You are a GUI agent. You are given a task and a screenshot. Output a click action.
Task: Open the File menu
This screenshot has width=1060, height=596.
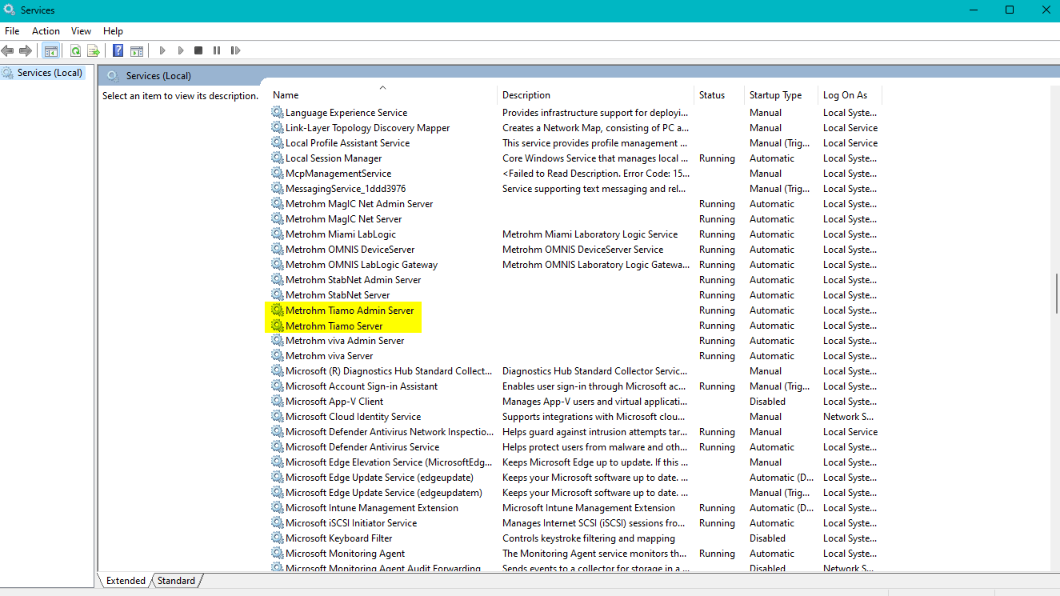pos(12,31)
